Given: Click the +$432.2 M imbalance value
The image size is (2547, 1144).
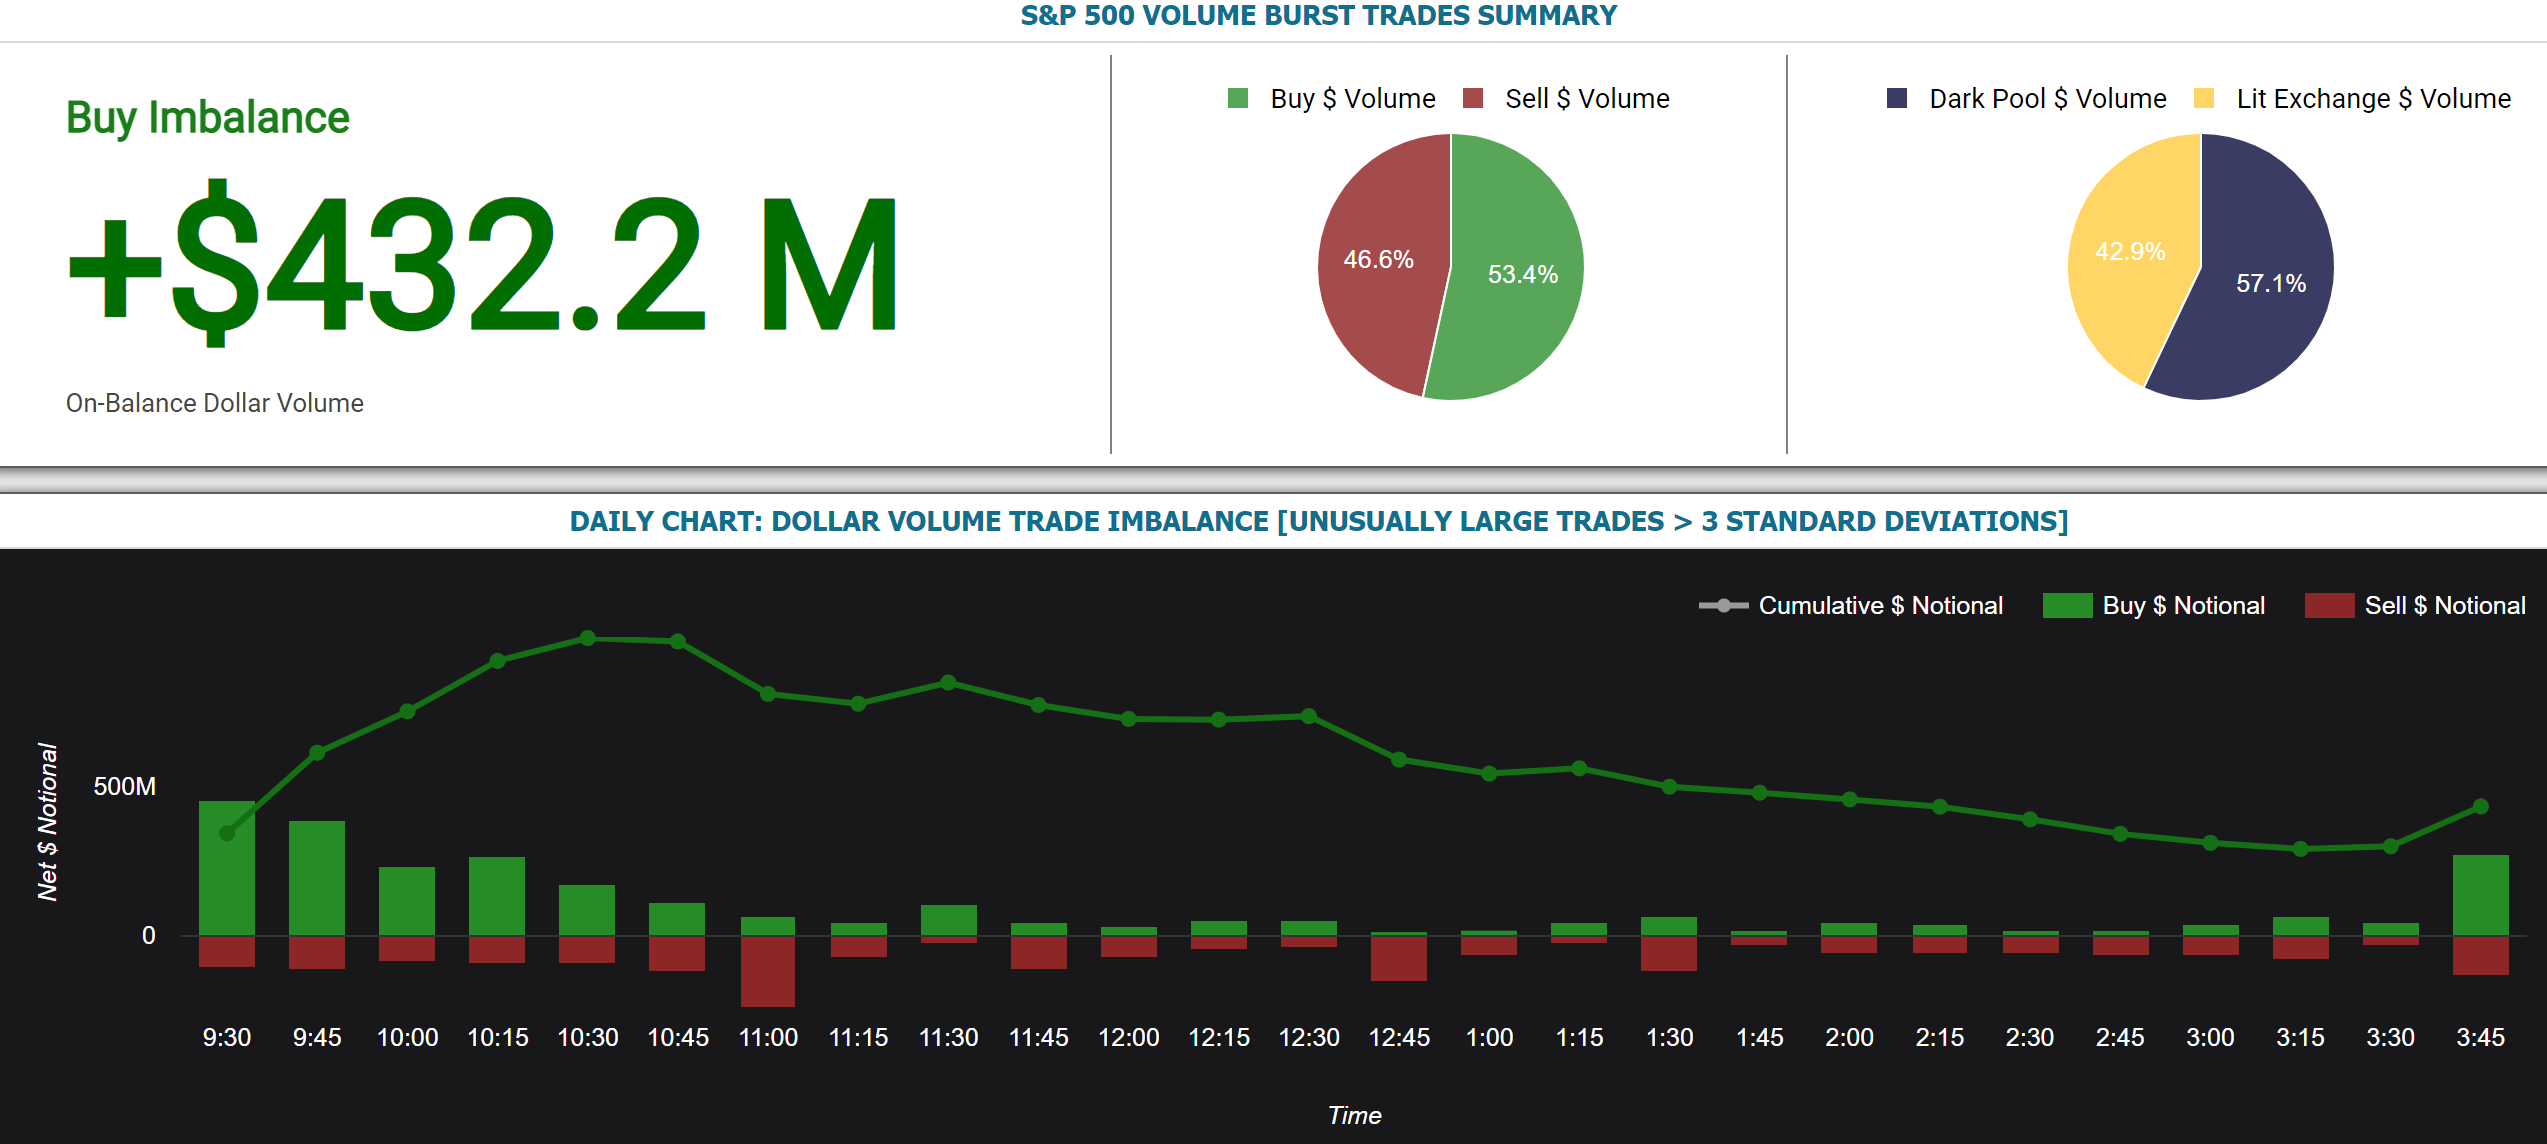Looking at the screenshot, I should pyautogui.click(x=483, y=264).
